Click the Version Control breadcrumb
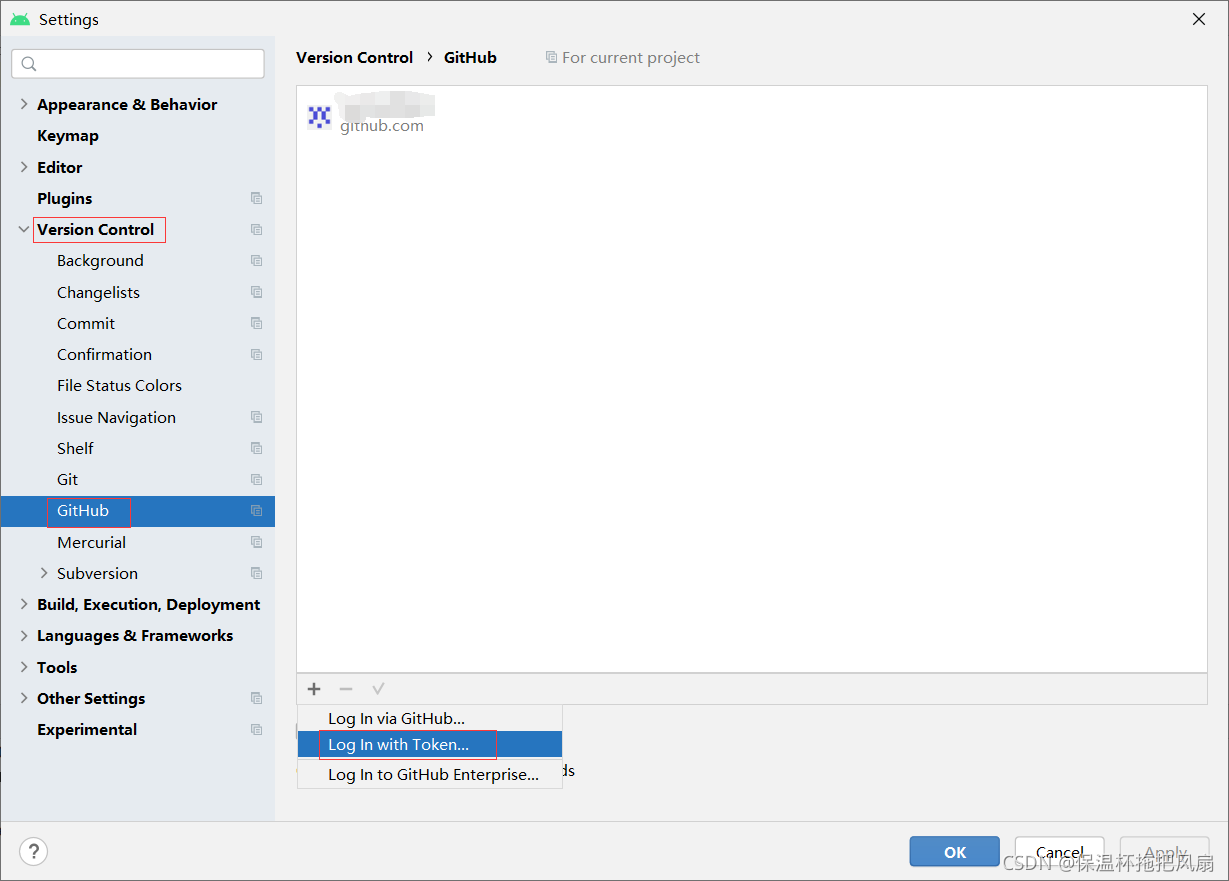 tap(355, 57)
